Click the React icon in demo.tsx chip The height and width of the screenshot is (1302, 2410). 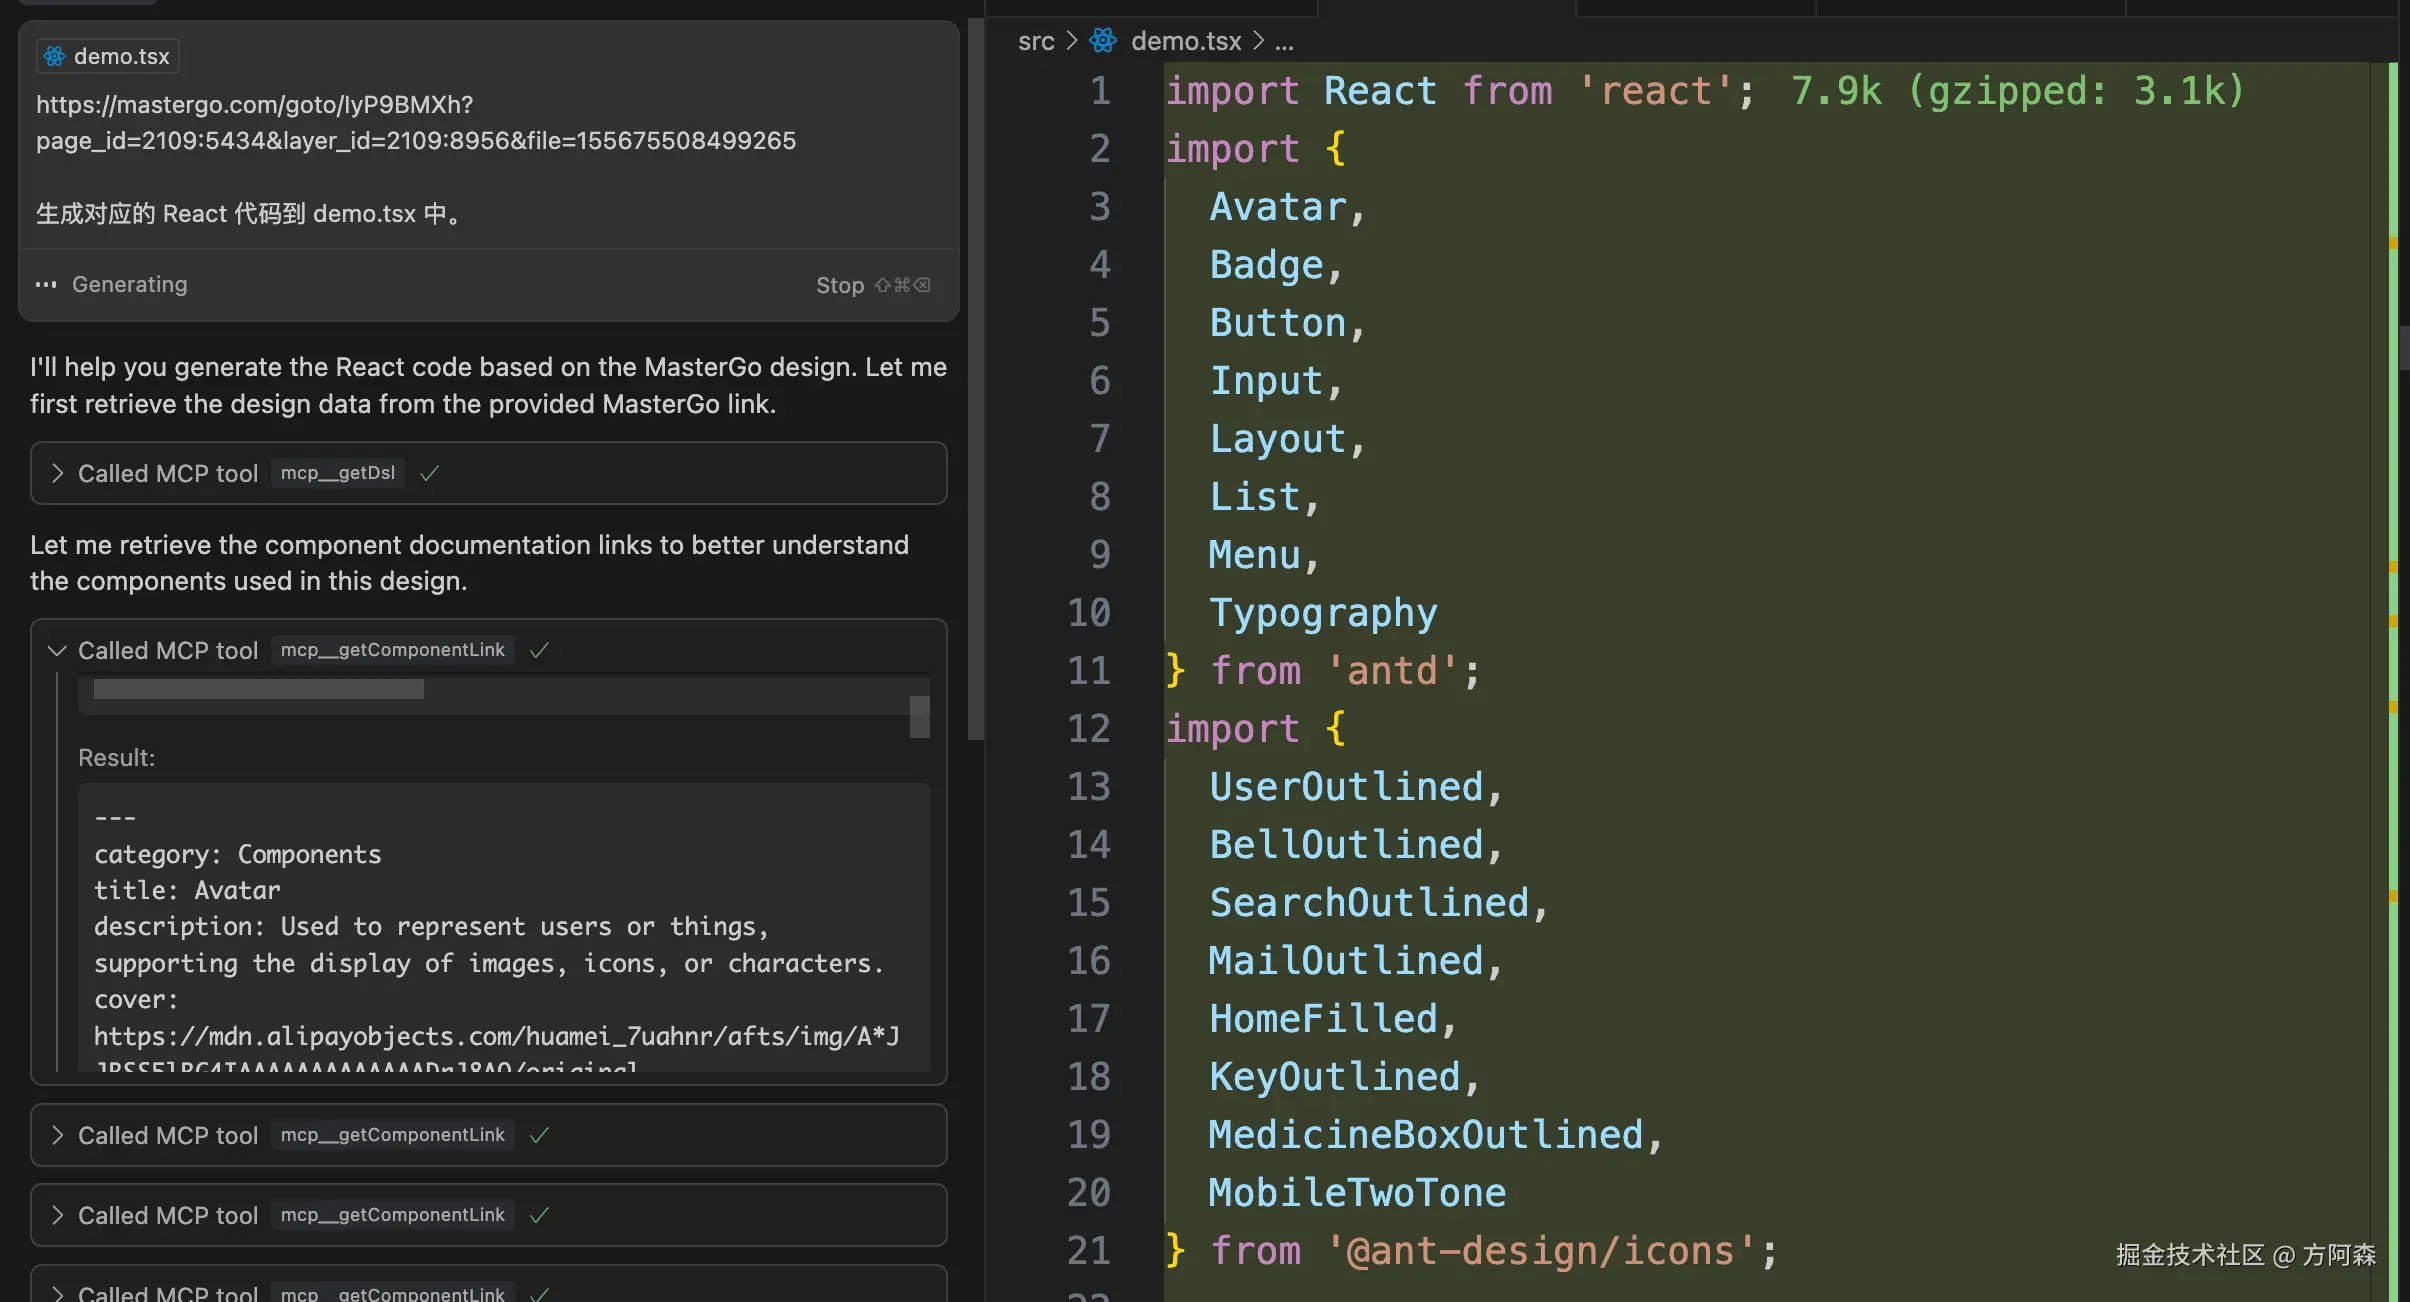[55, 57]
